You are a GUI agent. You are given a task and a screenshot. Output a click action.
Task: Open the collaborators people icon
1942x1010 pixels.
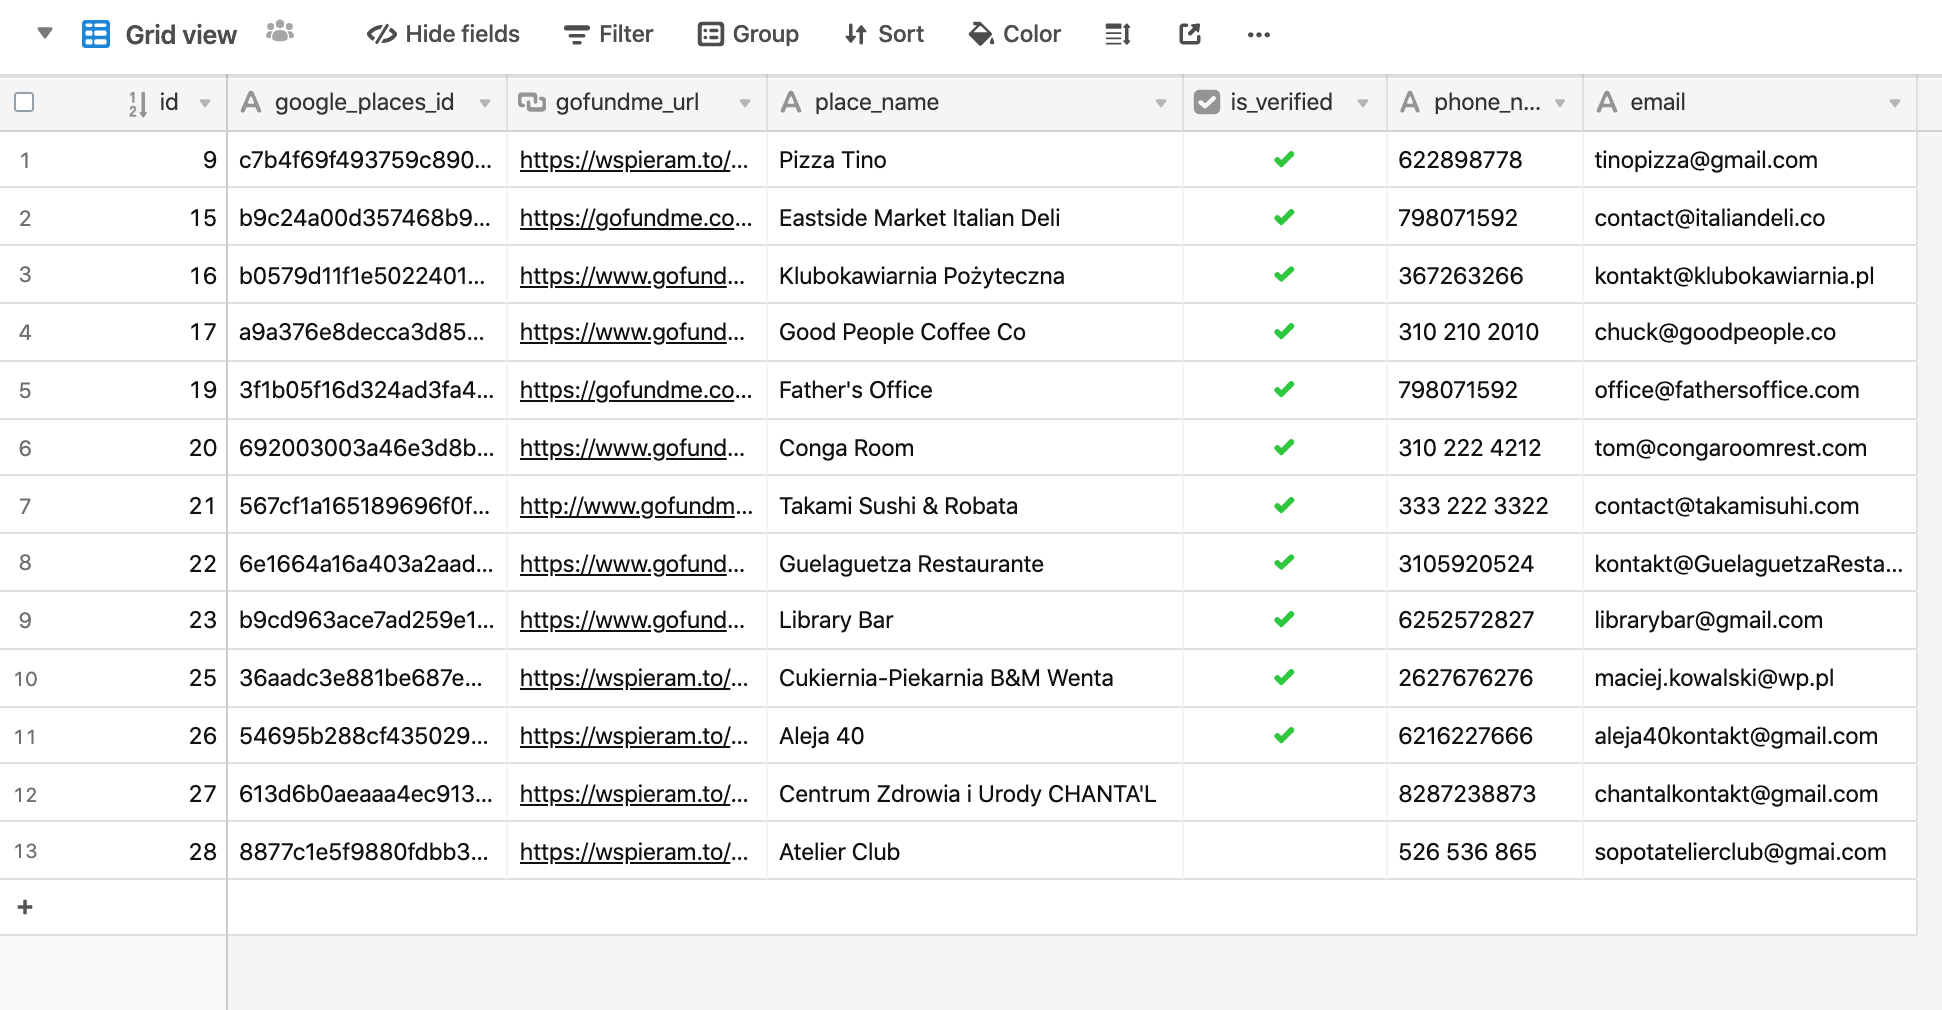[x=280, y=32]
